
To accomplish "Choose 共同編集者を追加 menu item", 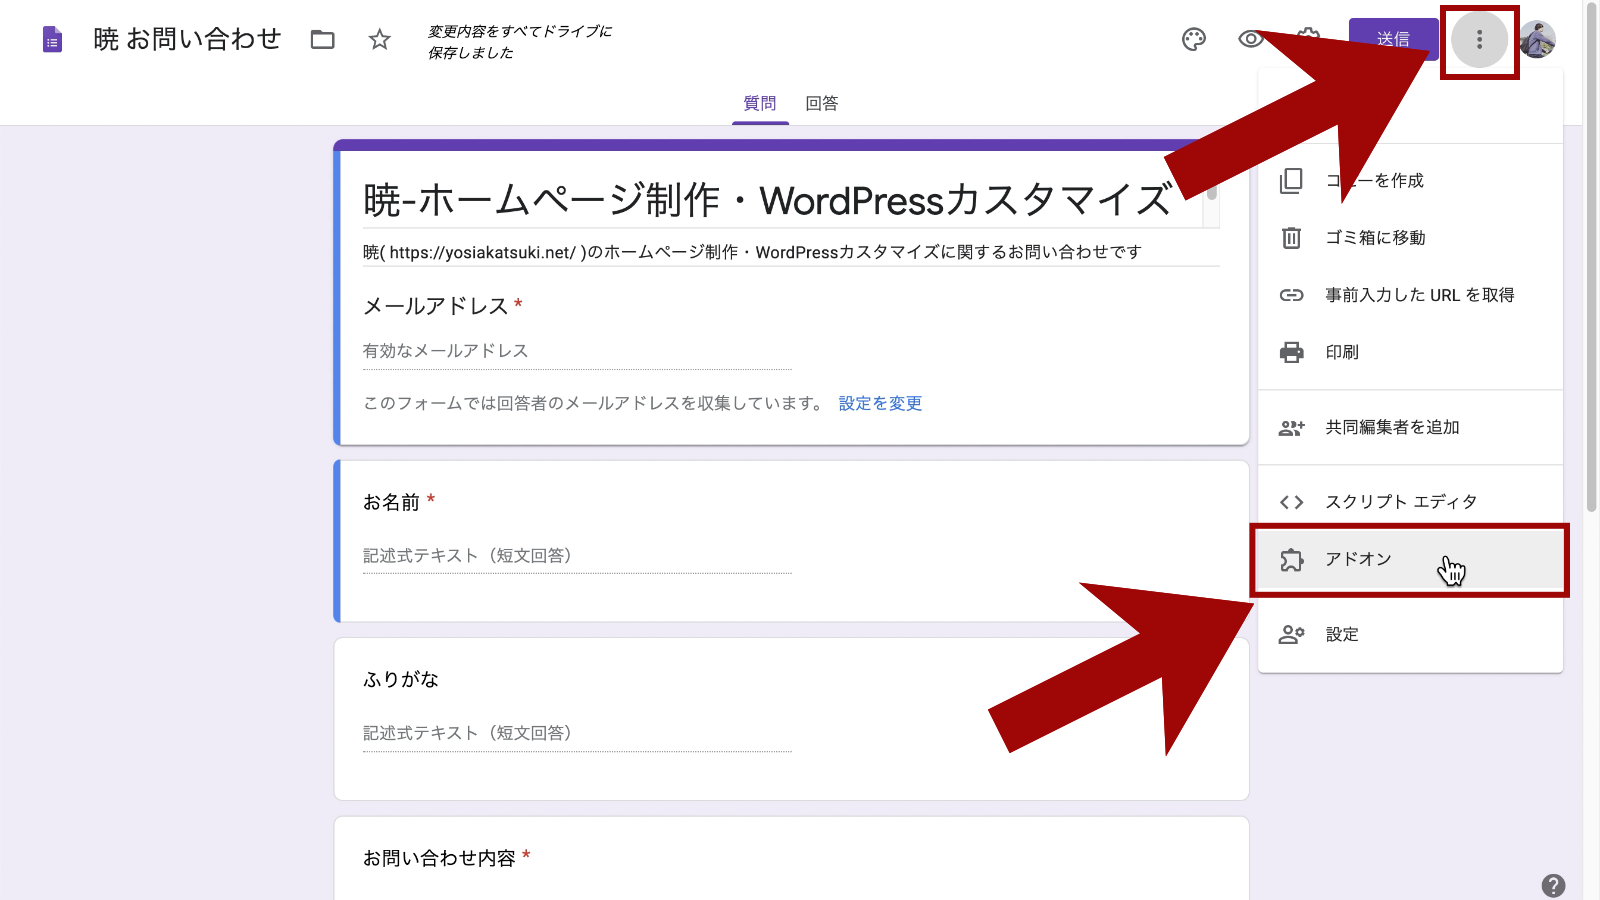I will tap(1410, 427).
